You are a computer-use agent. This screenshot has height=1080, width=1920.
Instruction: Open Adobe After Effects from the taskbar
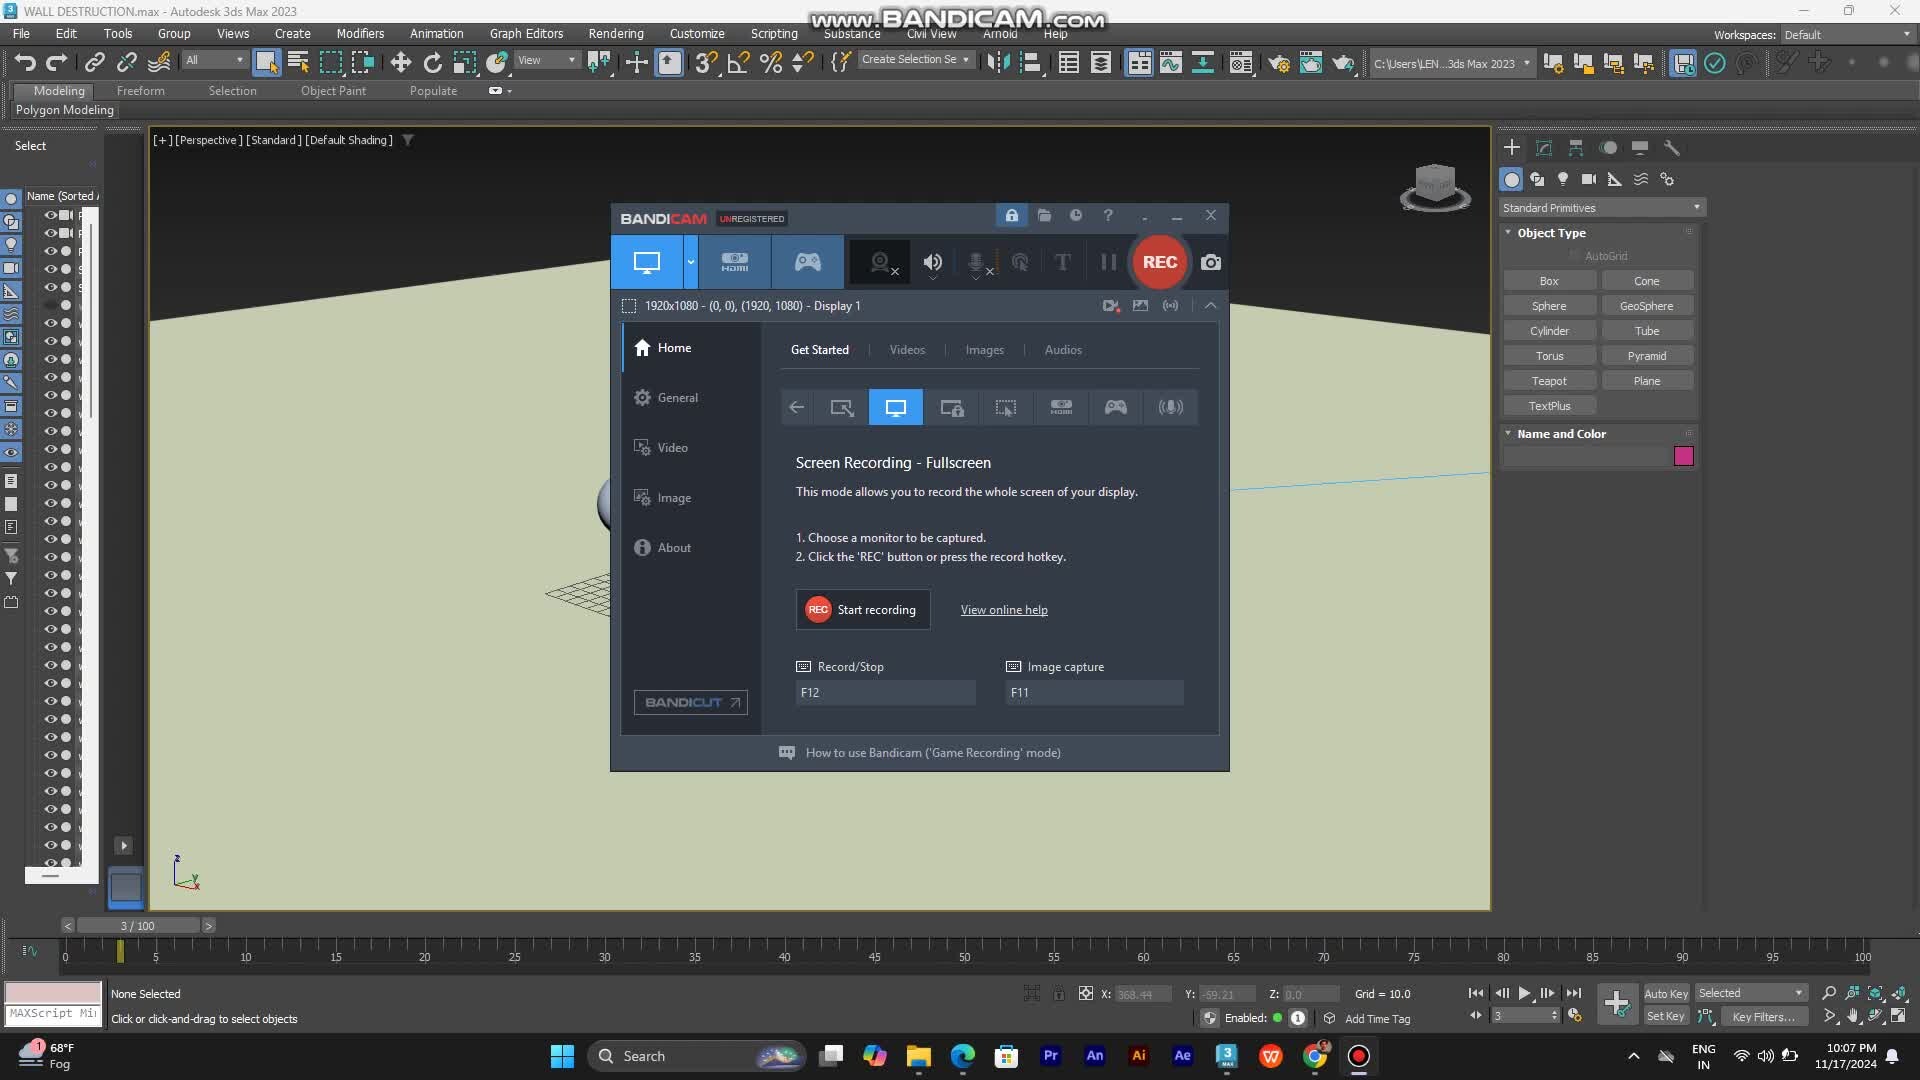[x=1183, y=1056]
